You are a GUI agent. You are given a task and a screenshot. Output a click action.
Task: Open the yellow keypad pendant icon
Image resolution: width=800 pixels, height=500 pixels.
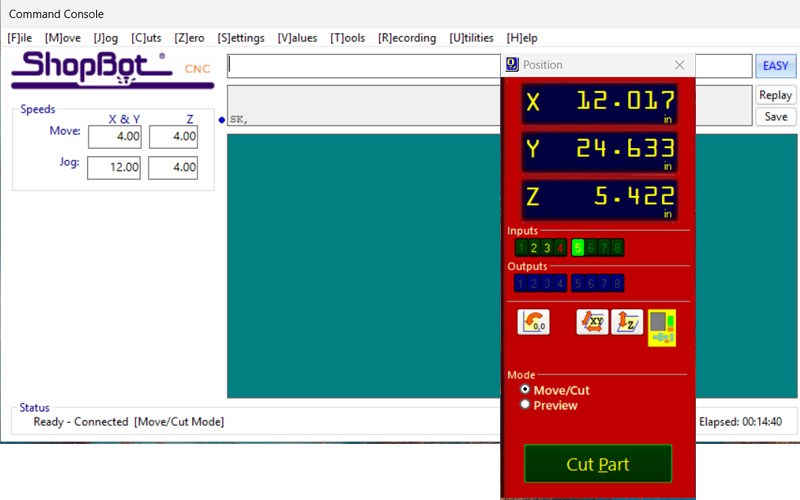pos(661,326)
